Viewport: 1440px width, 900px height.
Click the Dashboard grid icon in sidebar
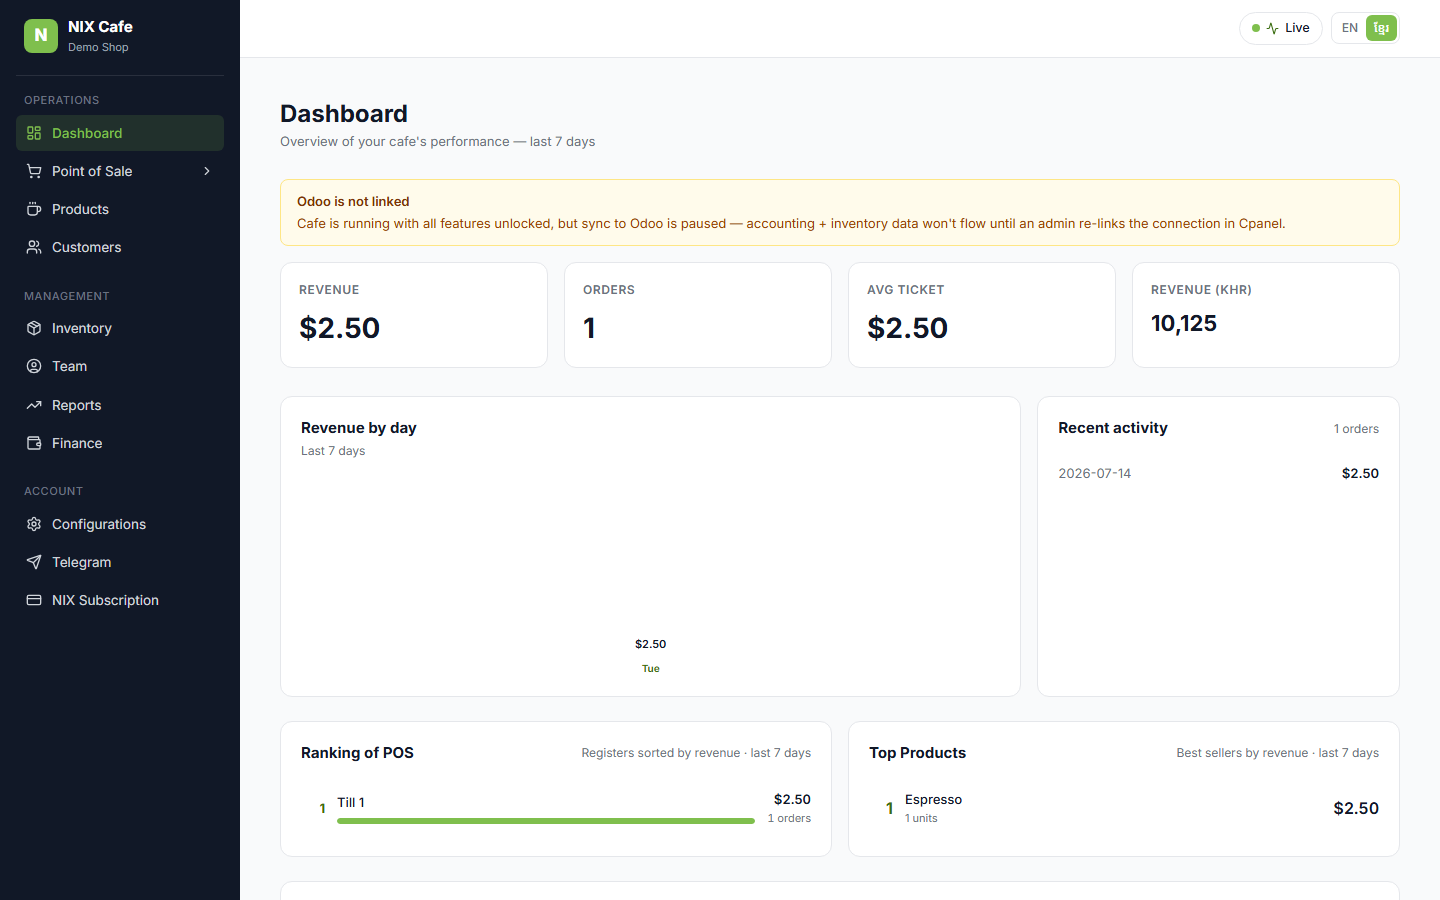pos(34,133)
